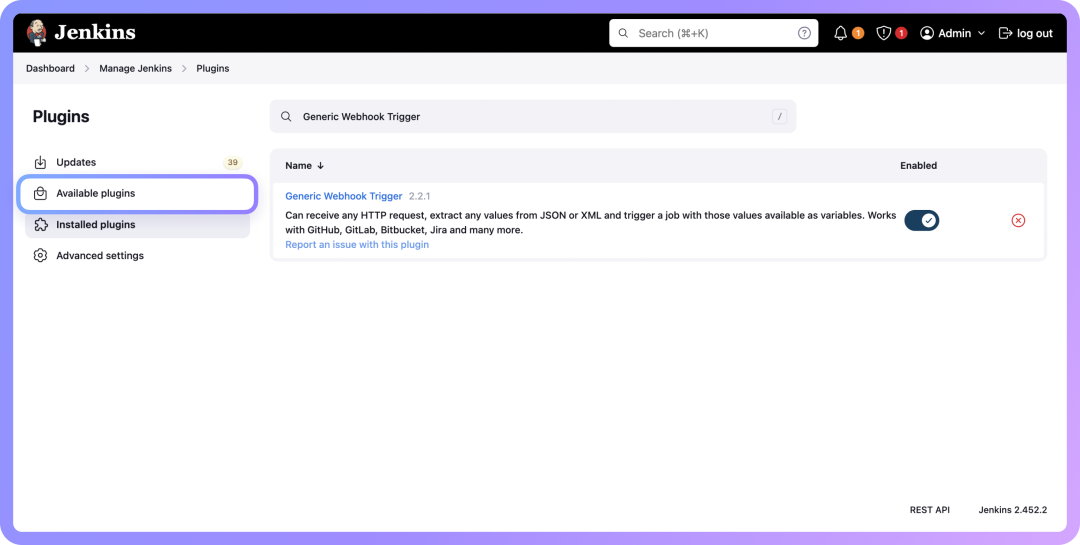Select Available plugins in sidebar

point(138,194)
